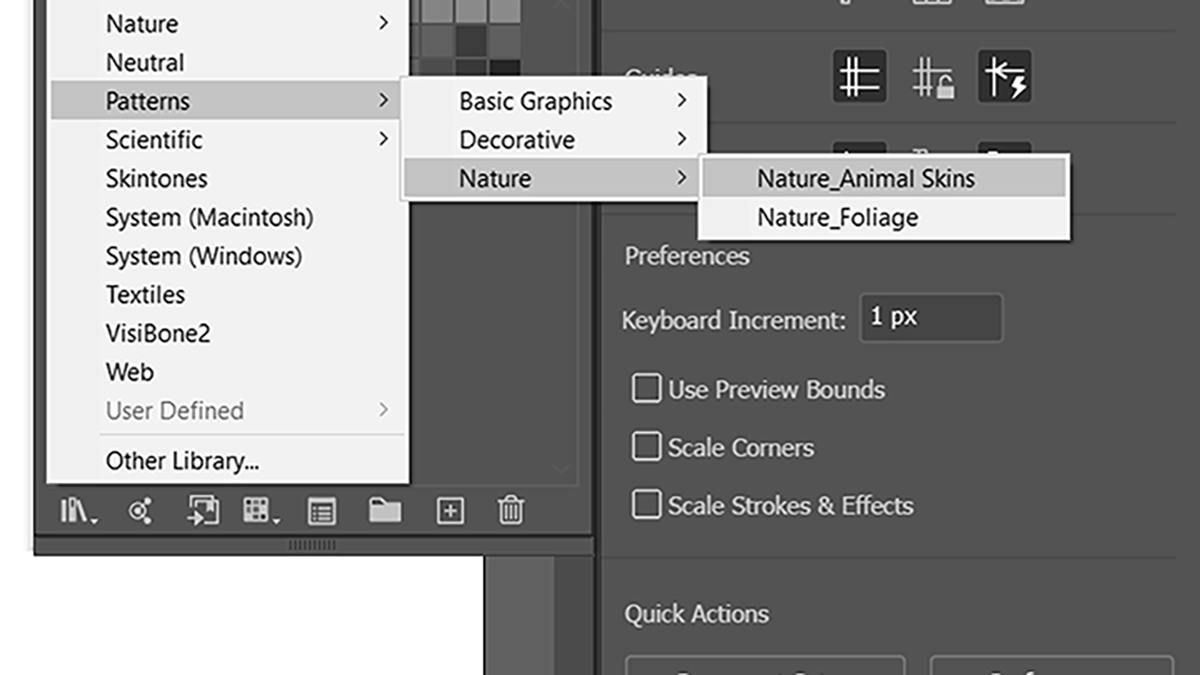This screenshot has height=675, width=1200.
Task: Open Swatch Options icon
Action: click(321, 512)
